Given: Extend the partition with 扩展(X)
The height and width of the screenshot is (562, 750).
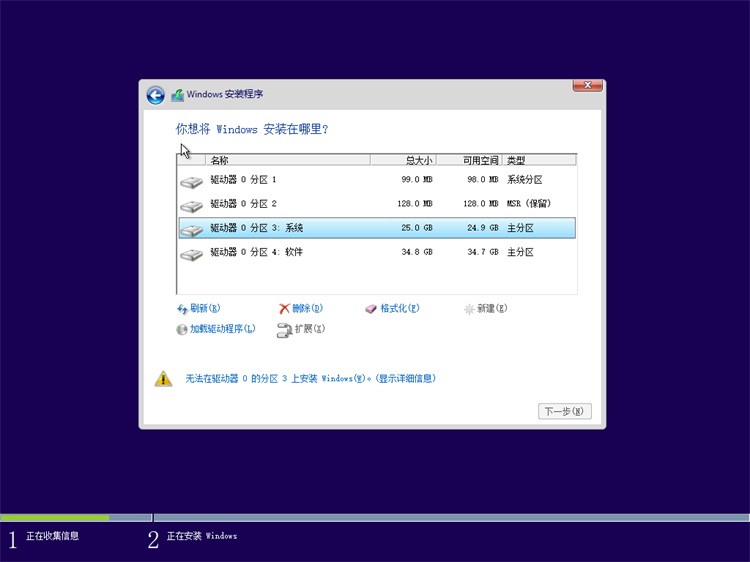Looking at the screenshot, I should pyautogui.click(x=310, y=329).
